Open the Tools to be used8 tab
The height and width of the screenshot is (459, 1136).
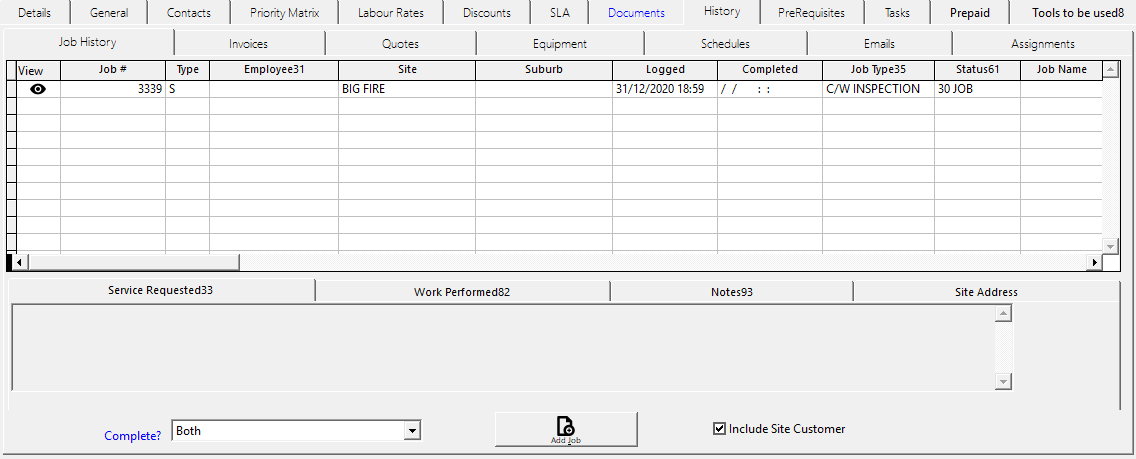(1070, 13)
